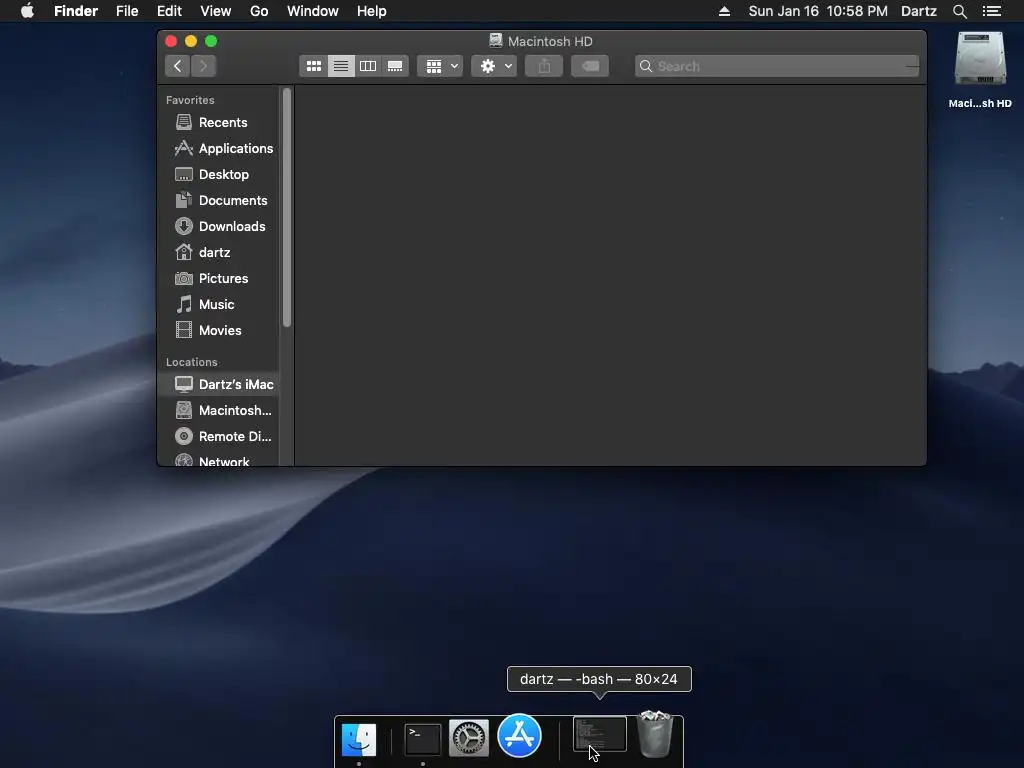The width and height of the screenshot is (1024, 768).
Task: Select Macintosh HD in Locations
Action: pos(218,410)
